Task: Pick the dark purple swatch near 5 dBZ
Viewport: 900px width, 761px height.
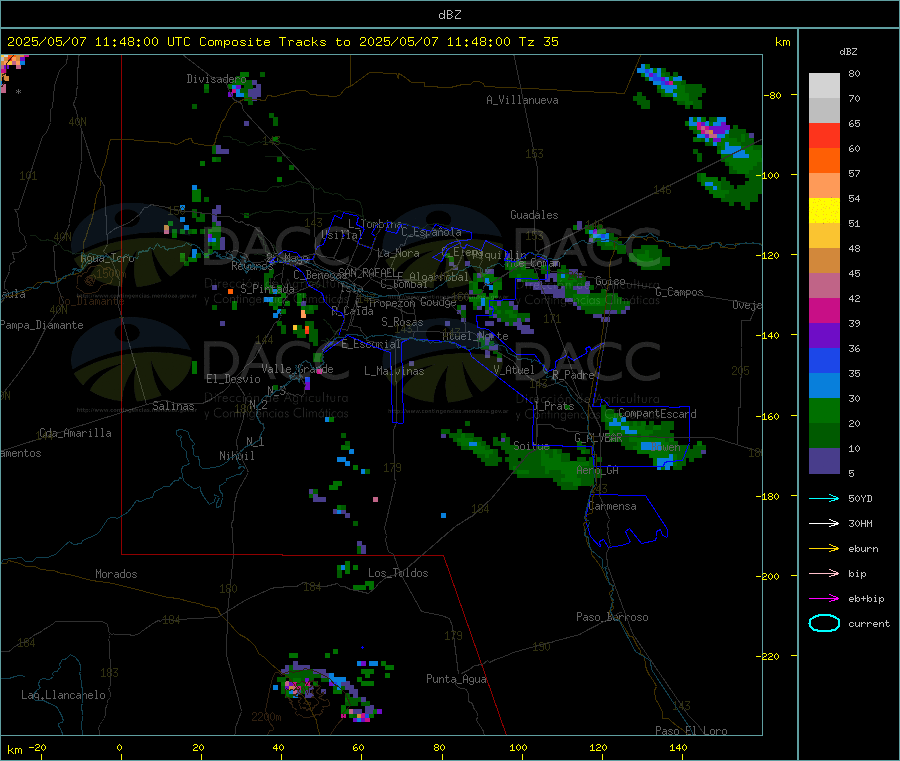Action: (824, 461)
